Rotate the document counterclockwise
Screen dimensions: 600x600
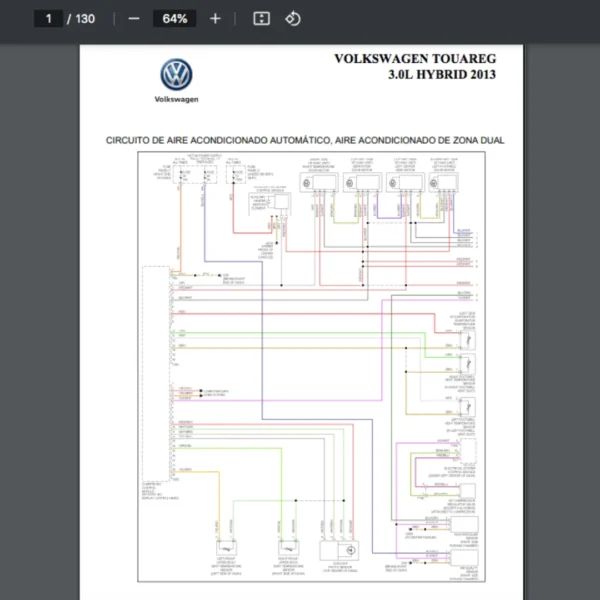click(293, 19)
